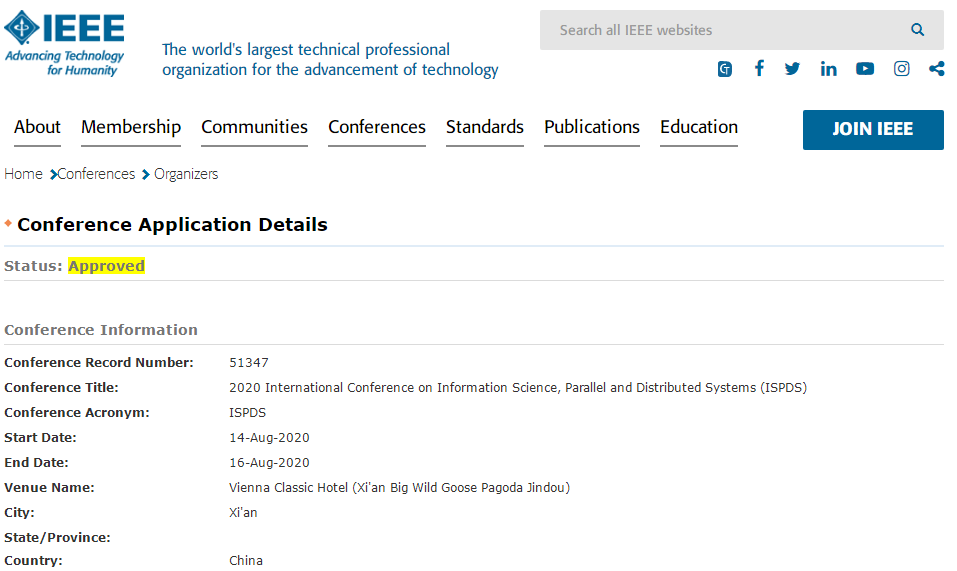This screenshot has width=957, height=571.
Task: Go to Conferences breadcrumb link
Action: coord(96,174)
